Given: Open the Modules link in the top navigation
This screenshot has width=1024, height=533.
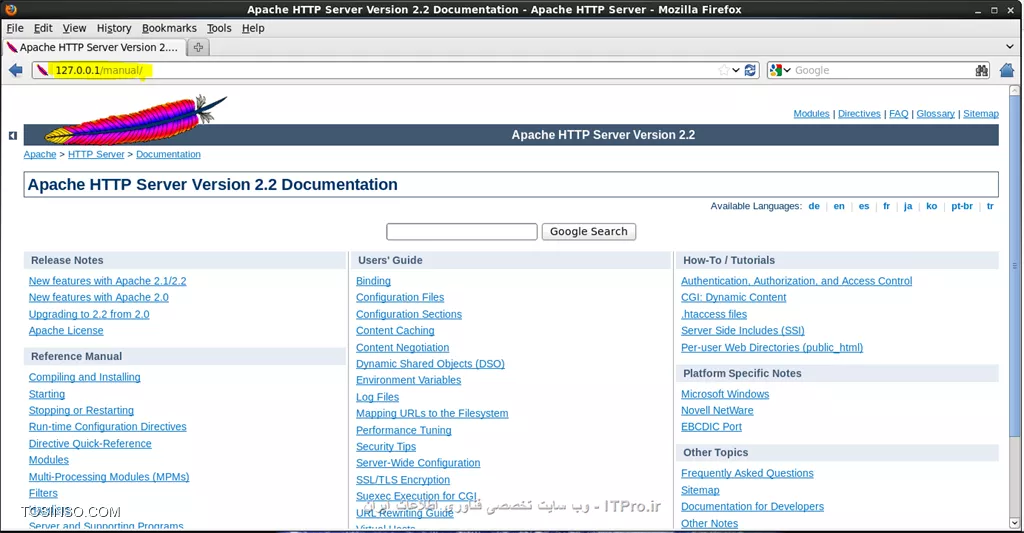Looking at the screenshot, I should click(811, 114).
